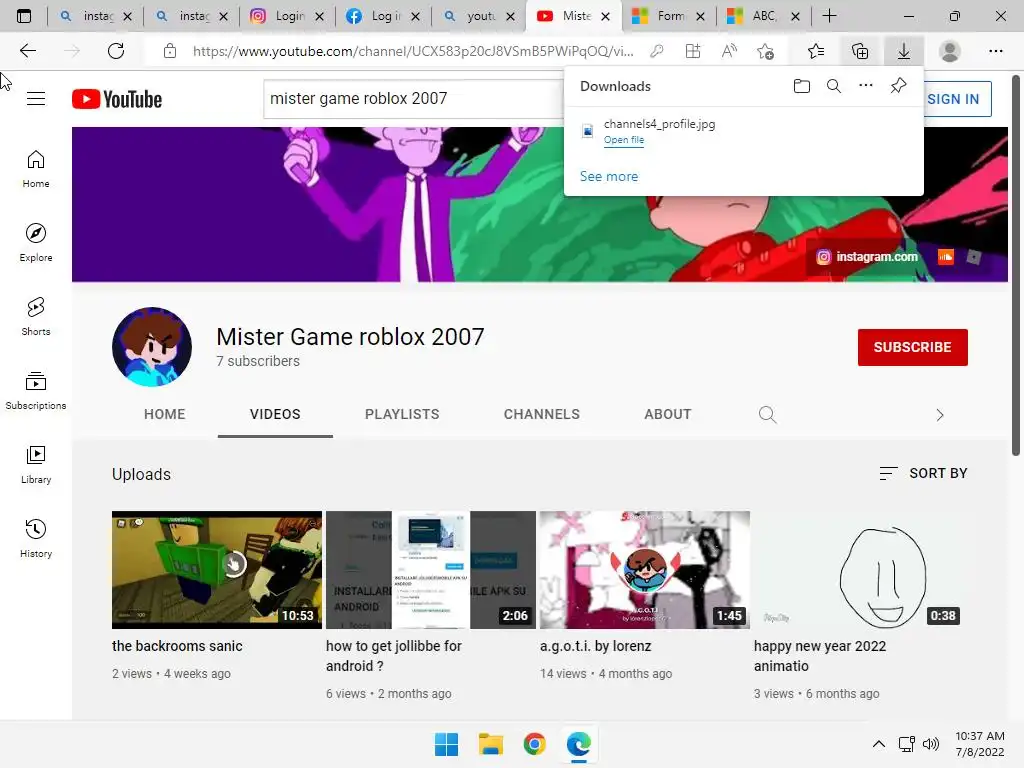Open the ABOUT channel tab
1024x768 pixels.
(667, 414)
